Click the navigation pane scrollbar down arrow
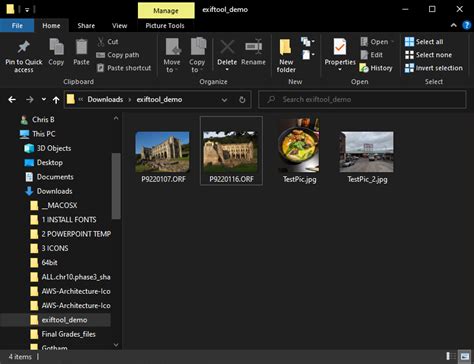The image size is (474, 364). click(116, 345)
